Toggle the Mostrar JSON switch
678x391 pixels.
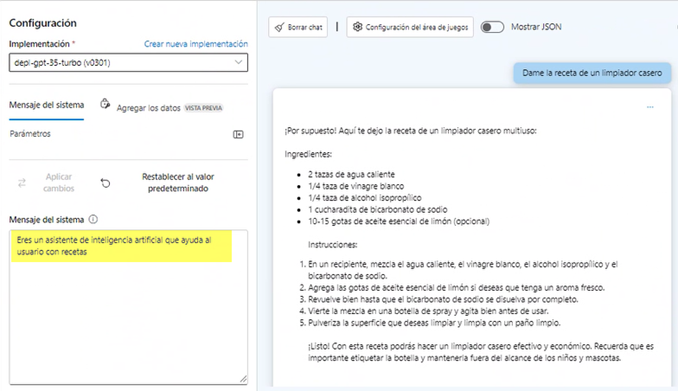pos(492,27)
